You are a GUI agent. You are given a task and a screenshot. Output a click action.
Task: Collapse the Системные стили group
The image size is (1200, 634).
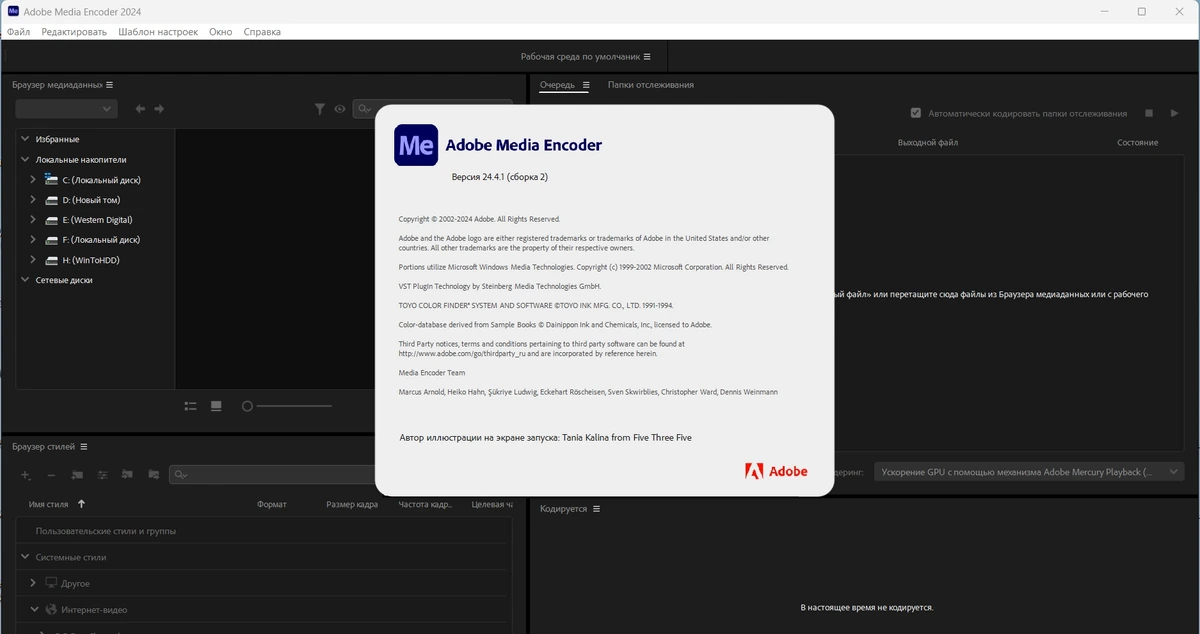pos(25,557)
